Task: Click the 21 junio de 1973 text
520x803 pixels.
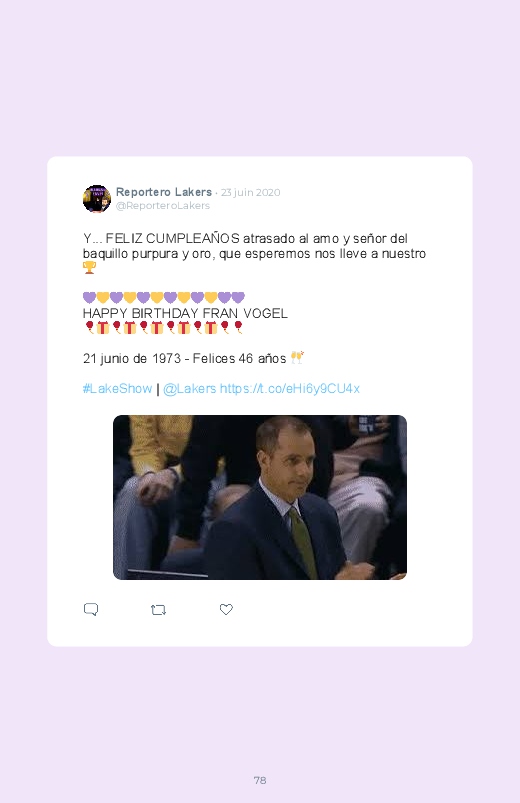Action: coord(132,358)
